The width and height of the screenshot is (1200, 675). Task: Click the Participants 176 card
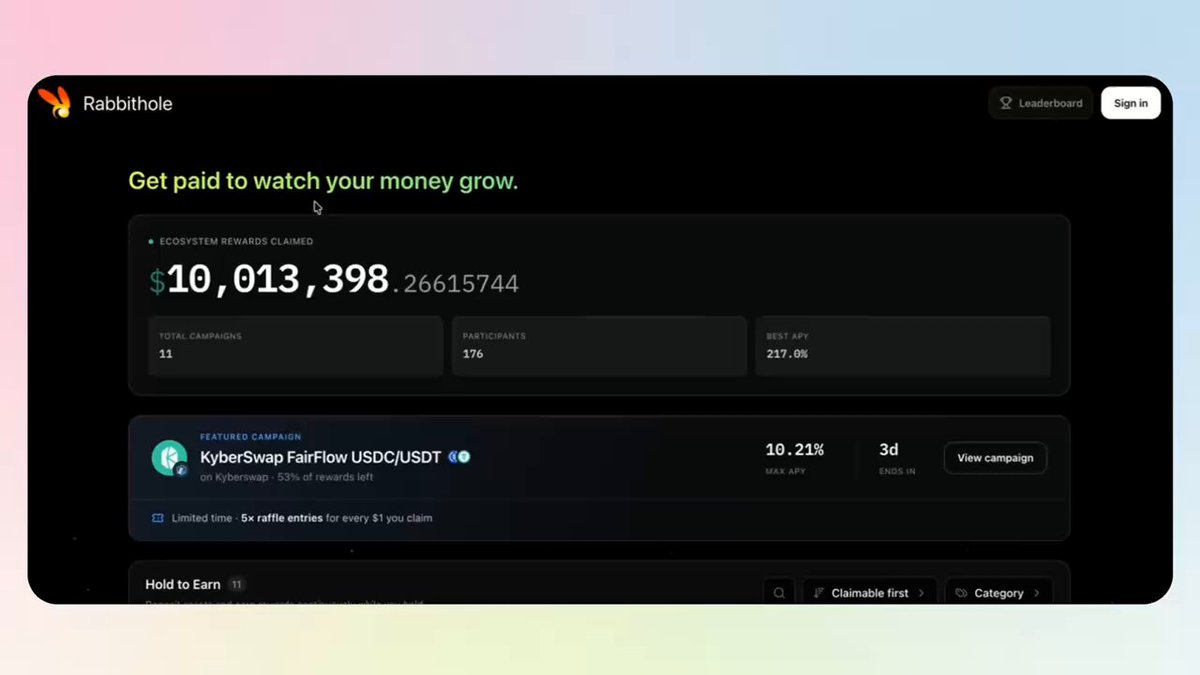[x=599, y=346]
